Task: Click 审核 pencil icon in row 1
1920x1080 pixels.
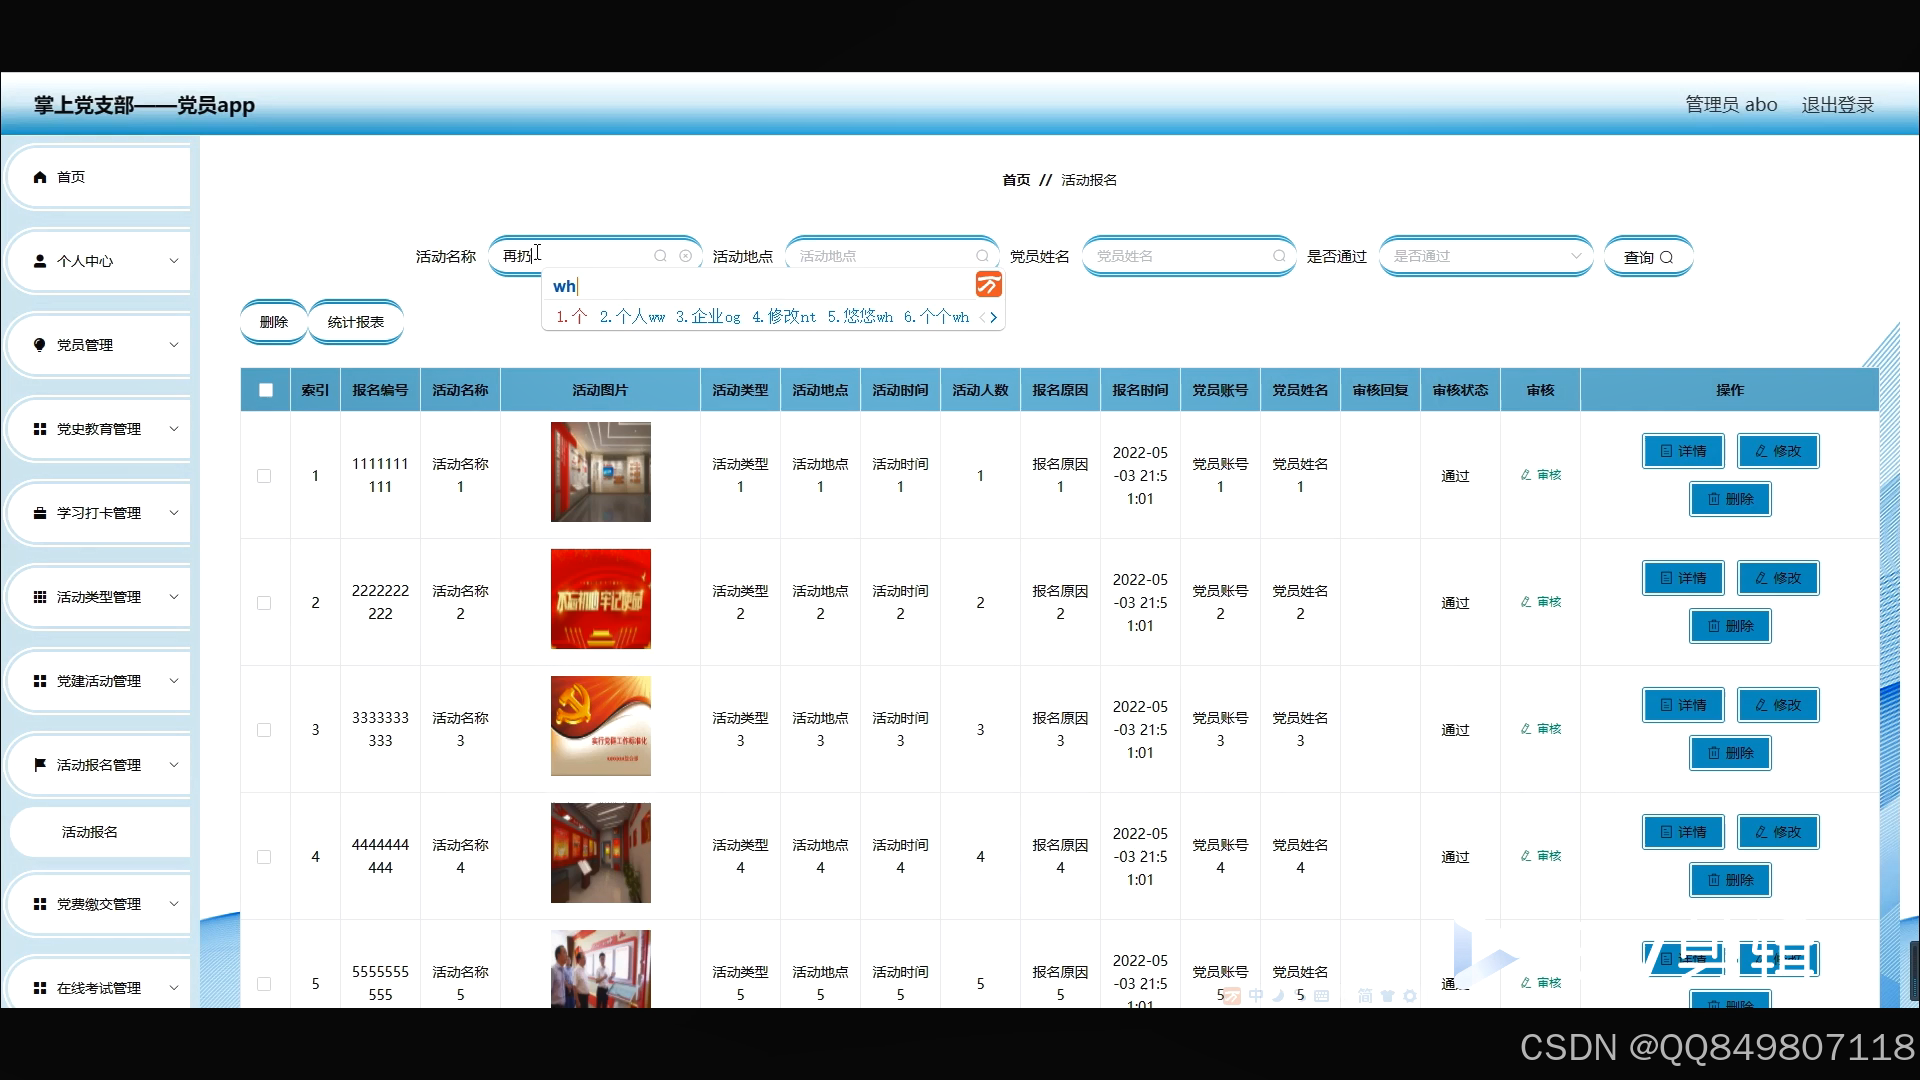Action: (x=1526, y=475)
